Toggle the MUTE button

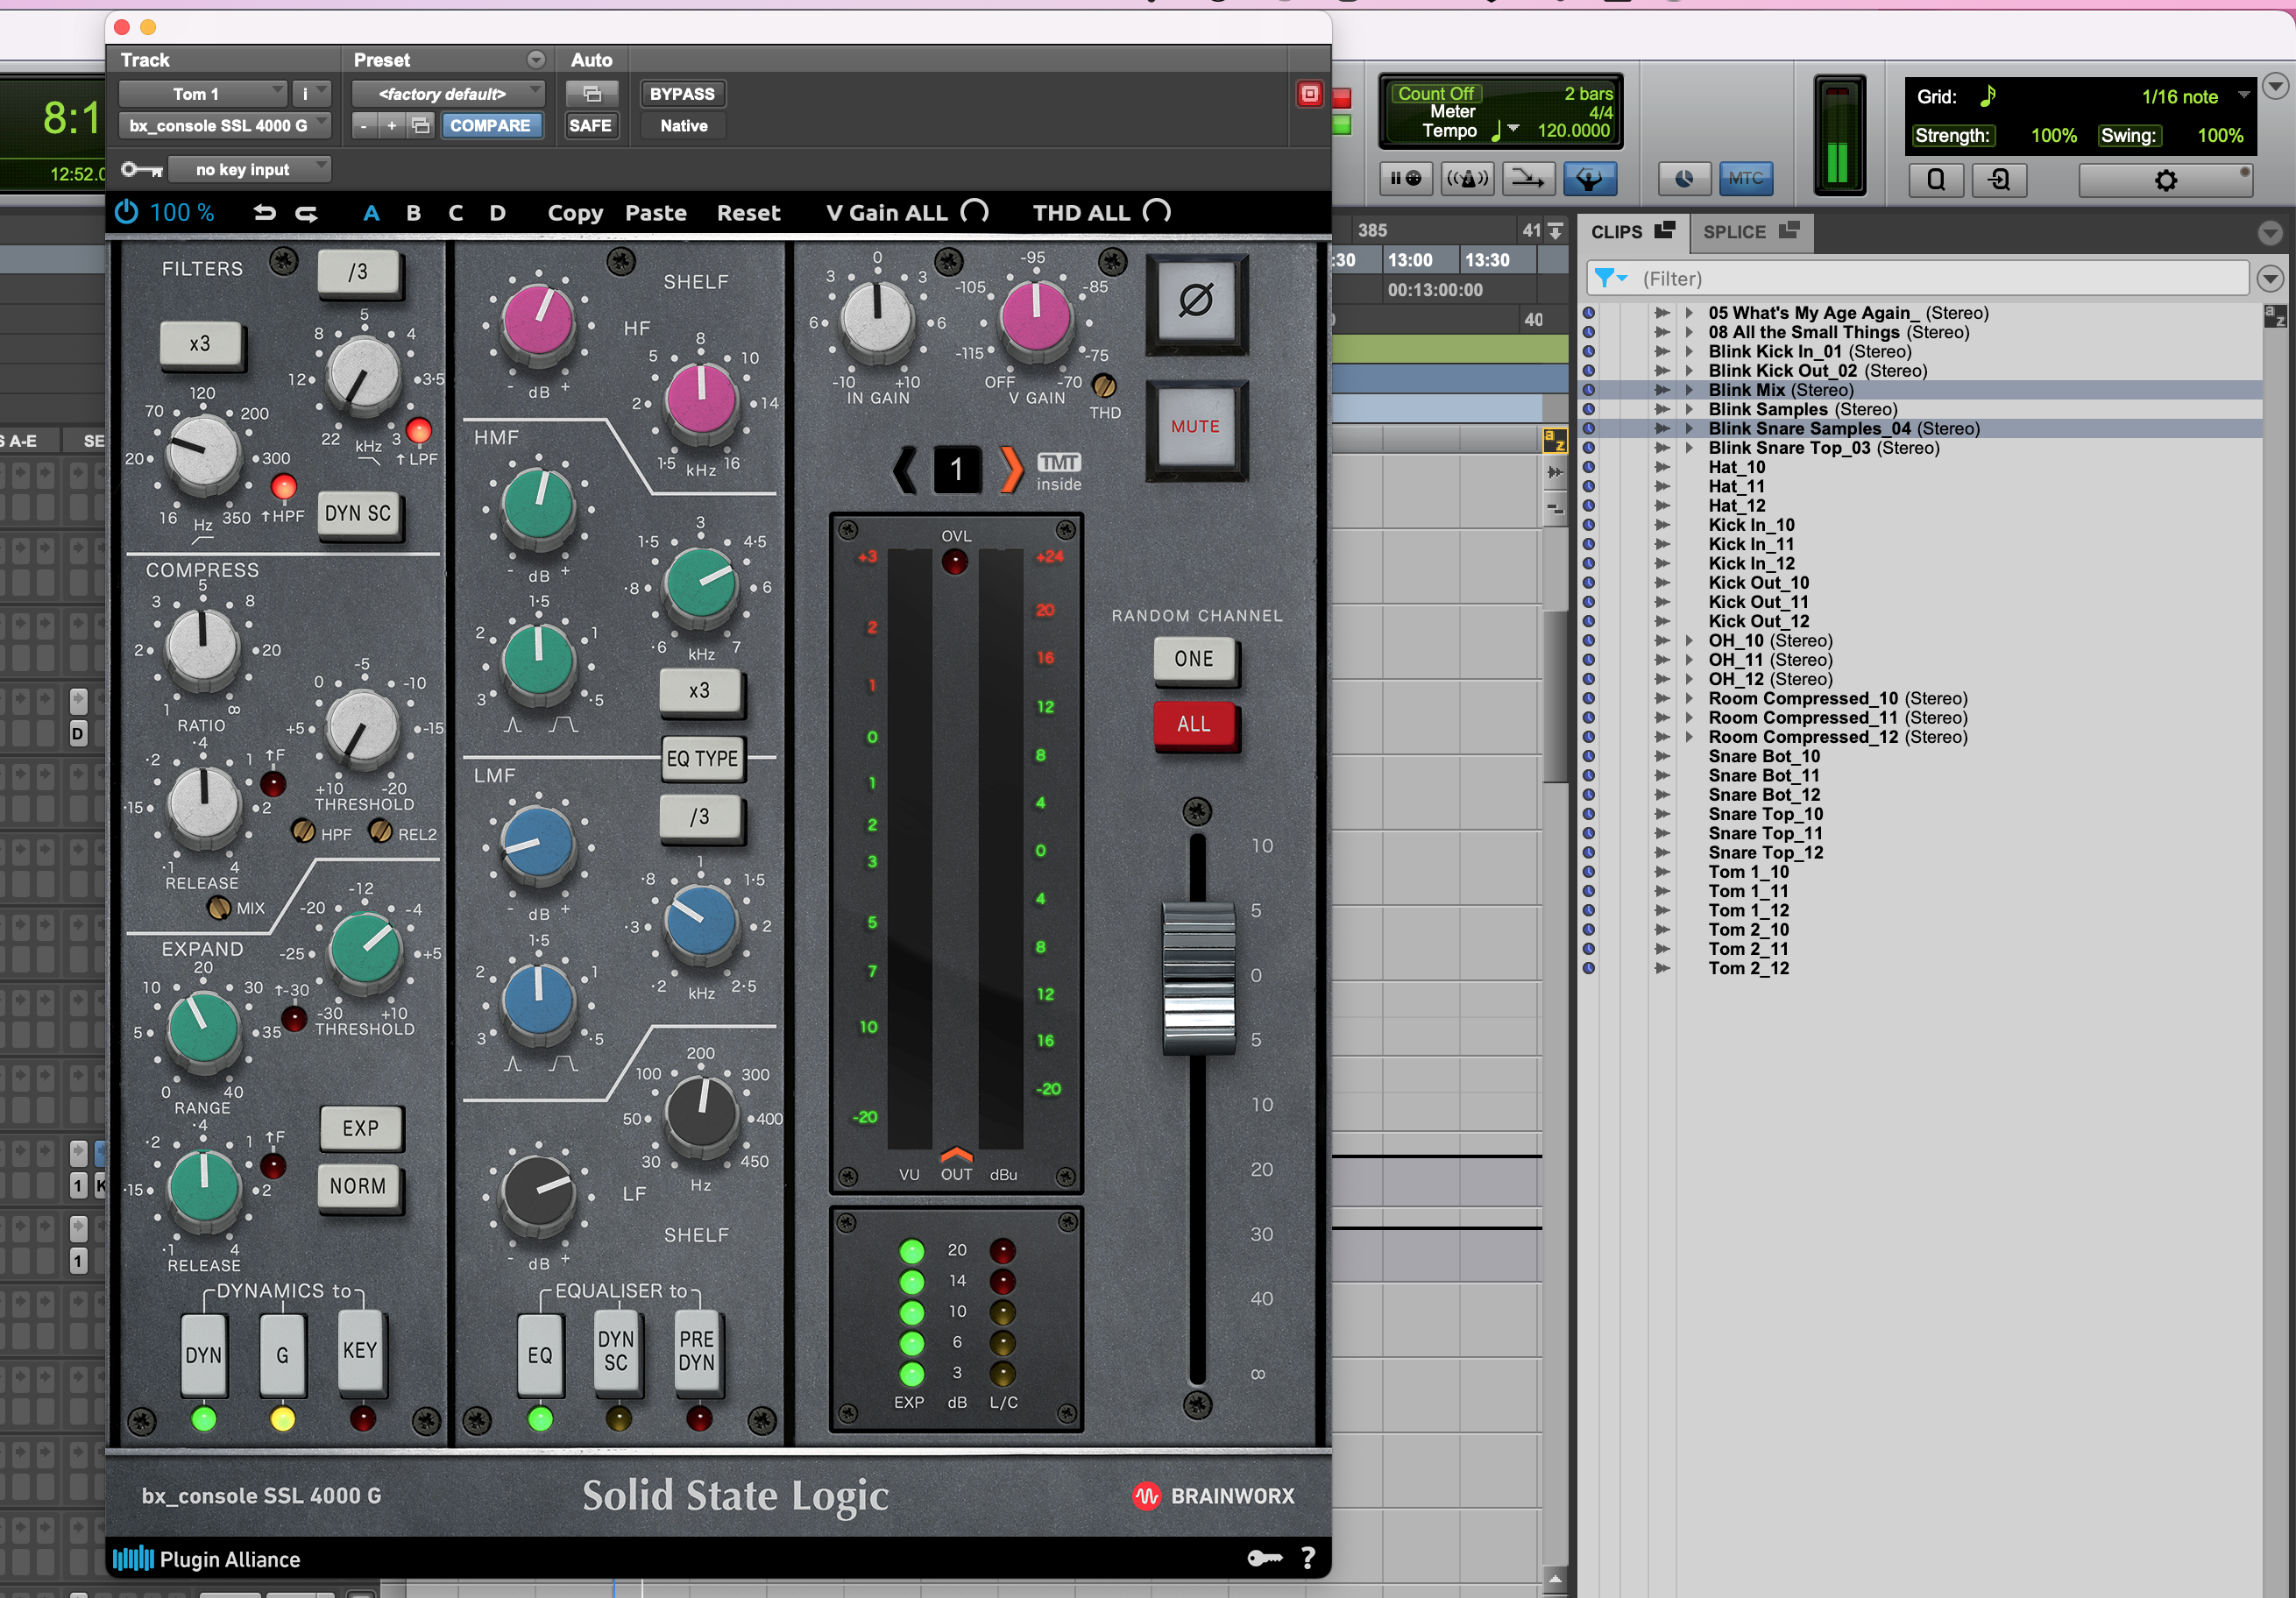coord(1195,427)
